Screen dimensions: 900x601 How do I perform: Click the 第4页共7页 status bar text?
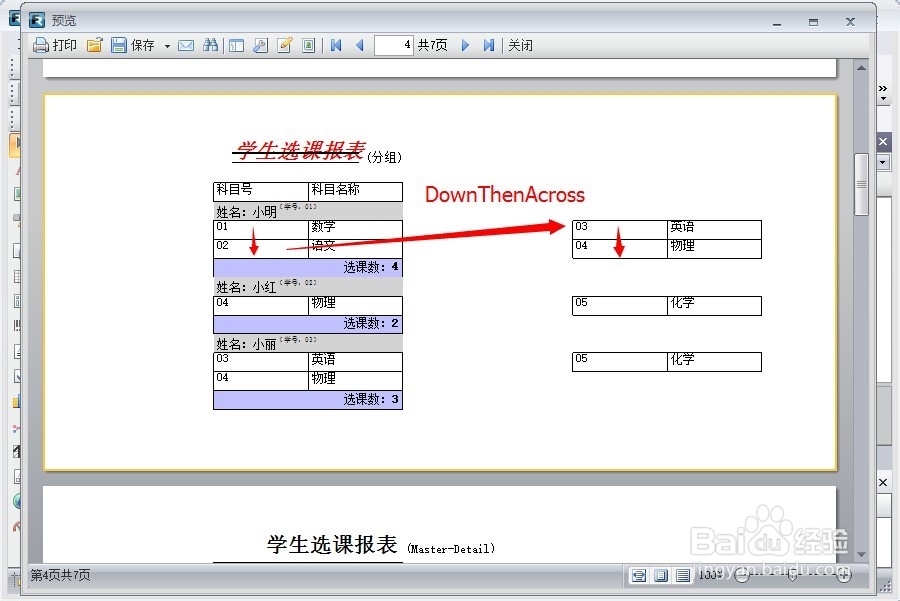point(60,575)
